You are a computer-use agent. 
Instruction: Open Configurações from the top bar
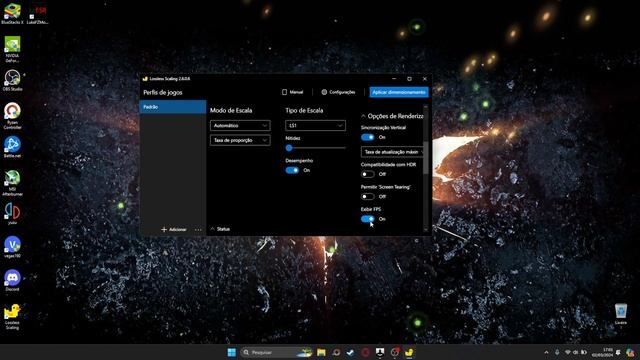(338, 92)
